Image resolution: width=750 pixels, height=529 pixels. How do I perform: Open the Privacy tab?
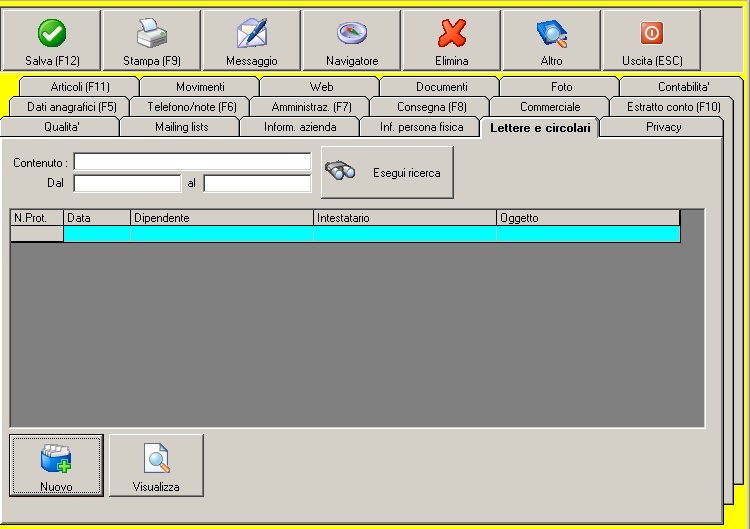click(663, 127)
